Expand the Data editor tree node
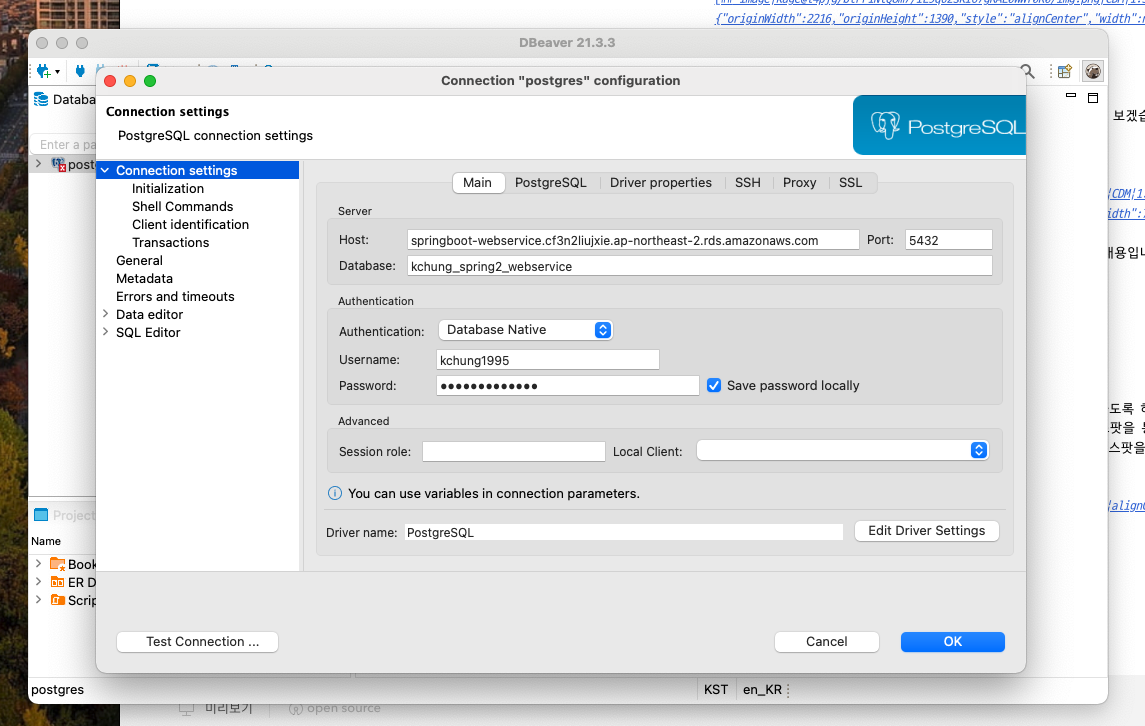The image size is (1145, 726). click(x=105, y=314)
